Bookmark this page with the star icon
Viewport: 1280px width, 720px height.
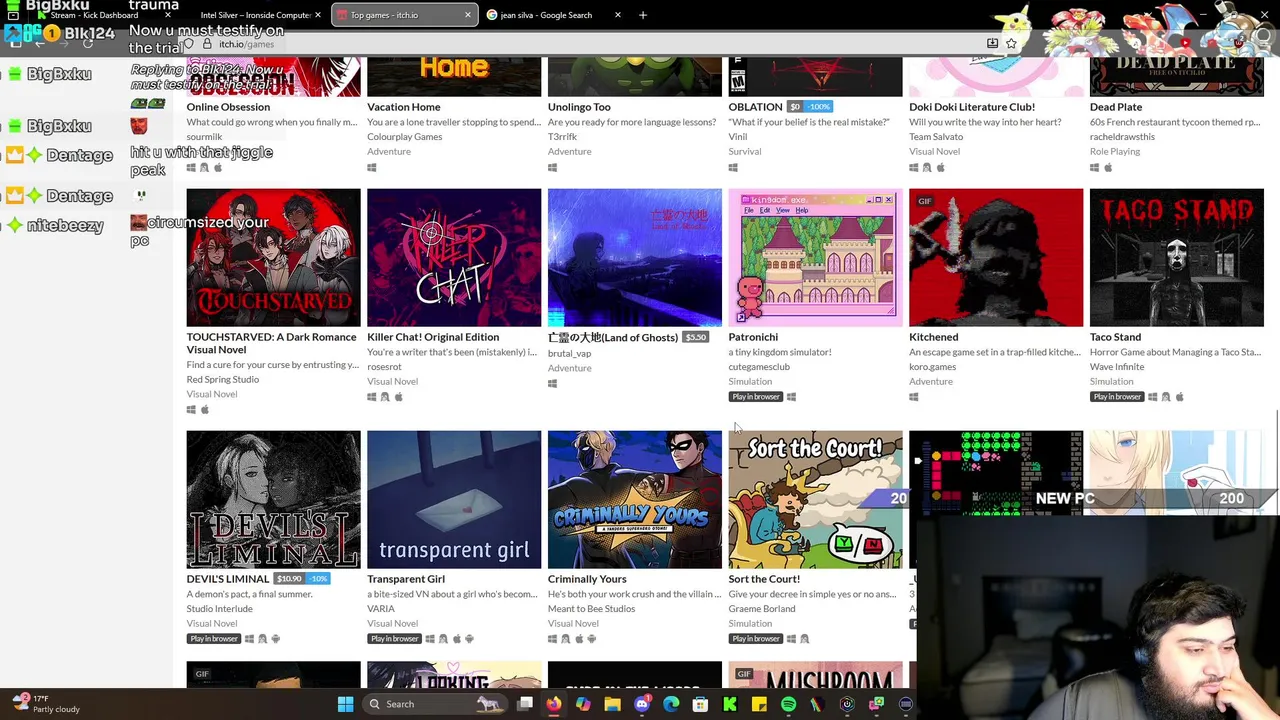(1011, 44)
